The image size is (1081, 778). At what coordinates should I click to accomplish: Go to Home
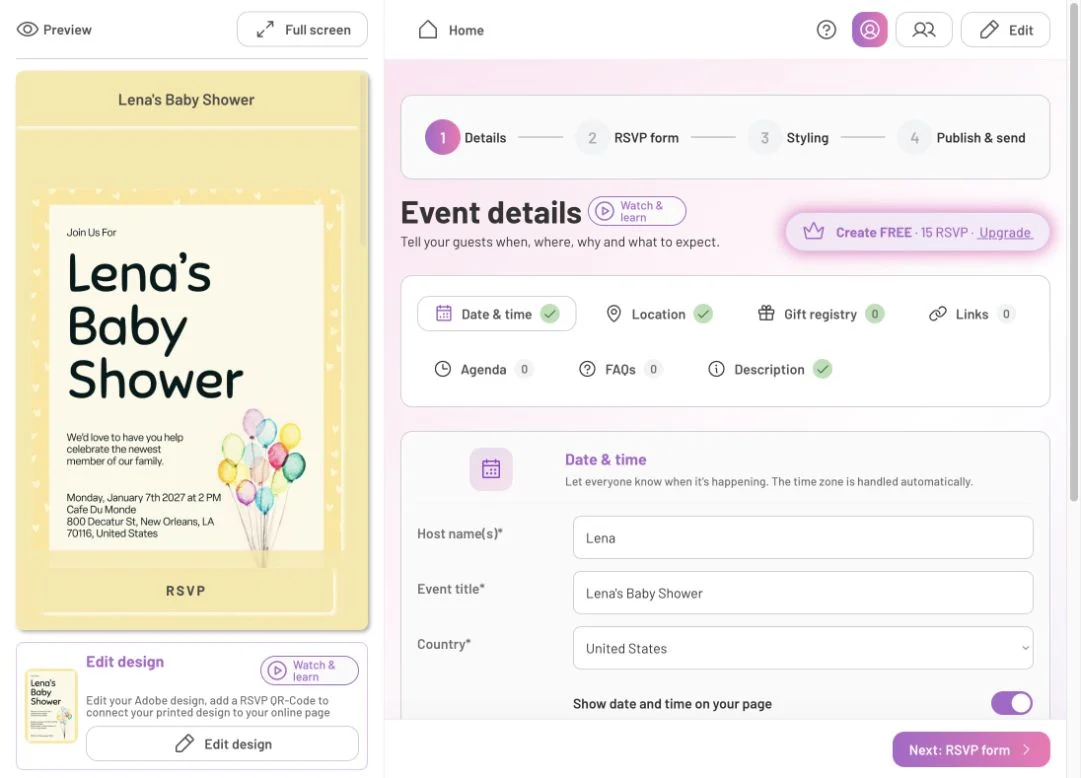click(x=451, y=30)
